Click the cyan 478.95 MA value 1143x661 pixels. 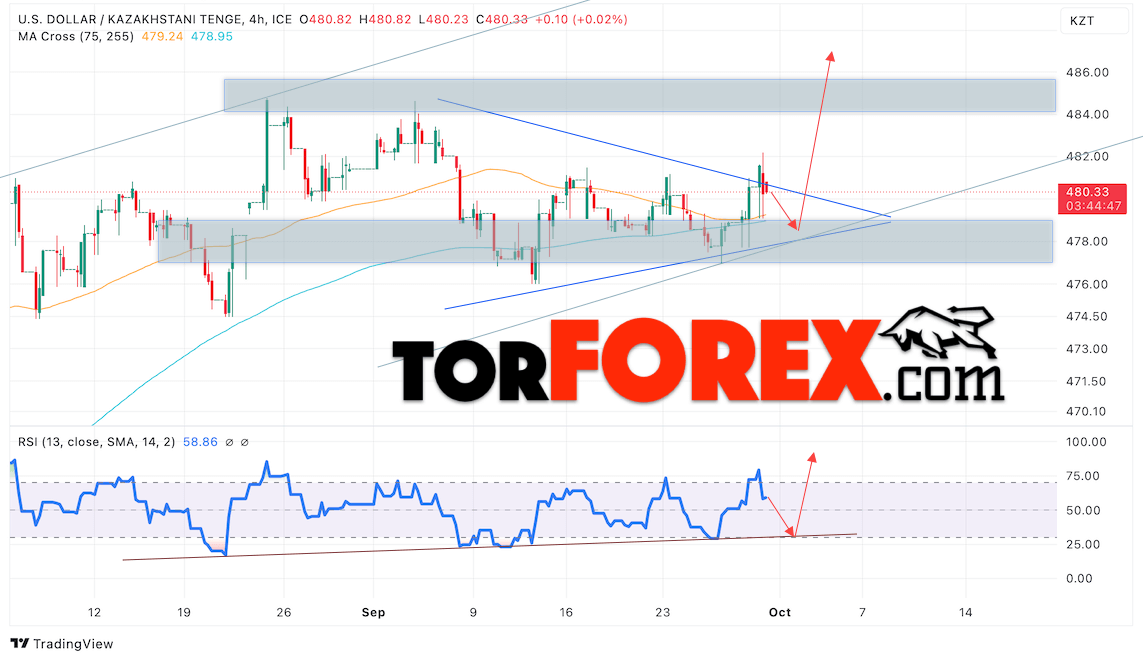point(212,36)
